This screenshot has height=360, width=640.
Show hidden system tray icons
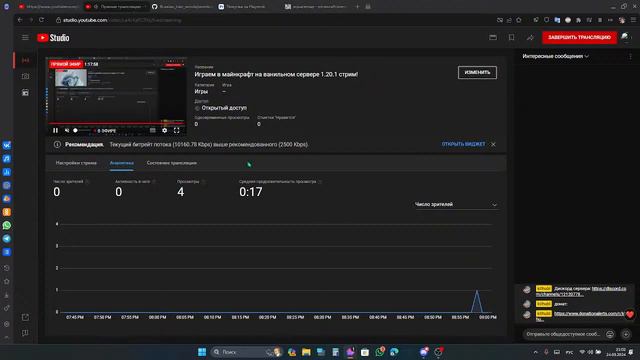(536, 352)
